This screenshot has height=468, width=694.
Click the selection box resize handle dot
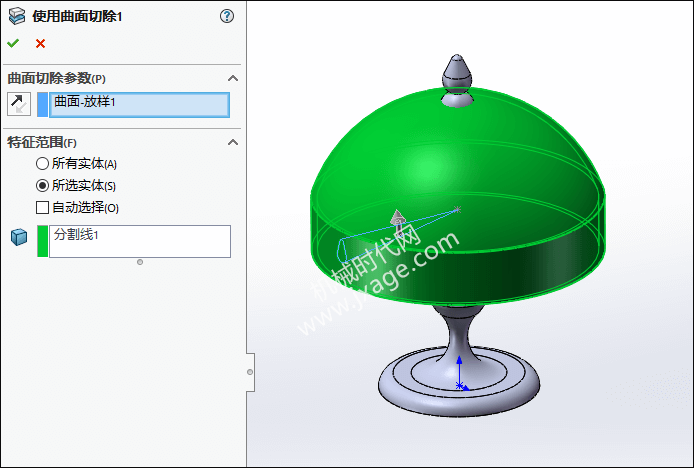tap(140, 262)
